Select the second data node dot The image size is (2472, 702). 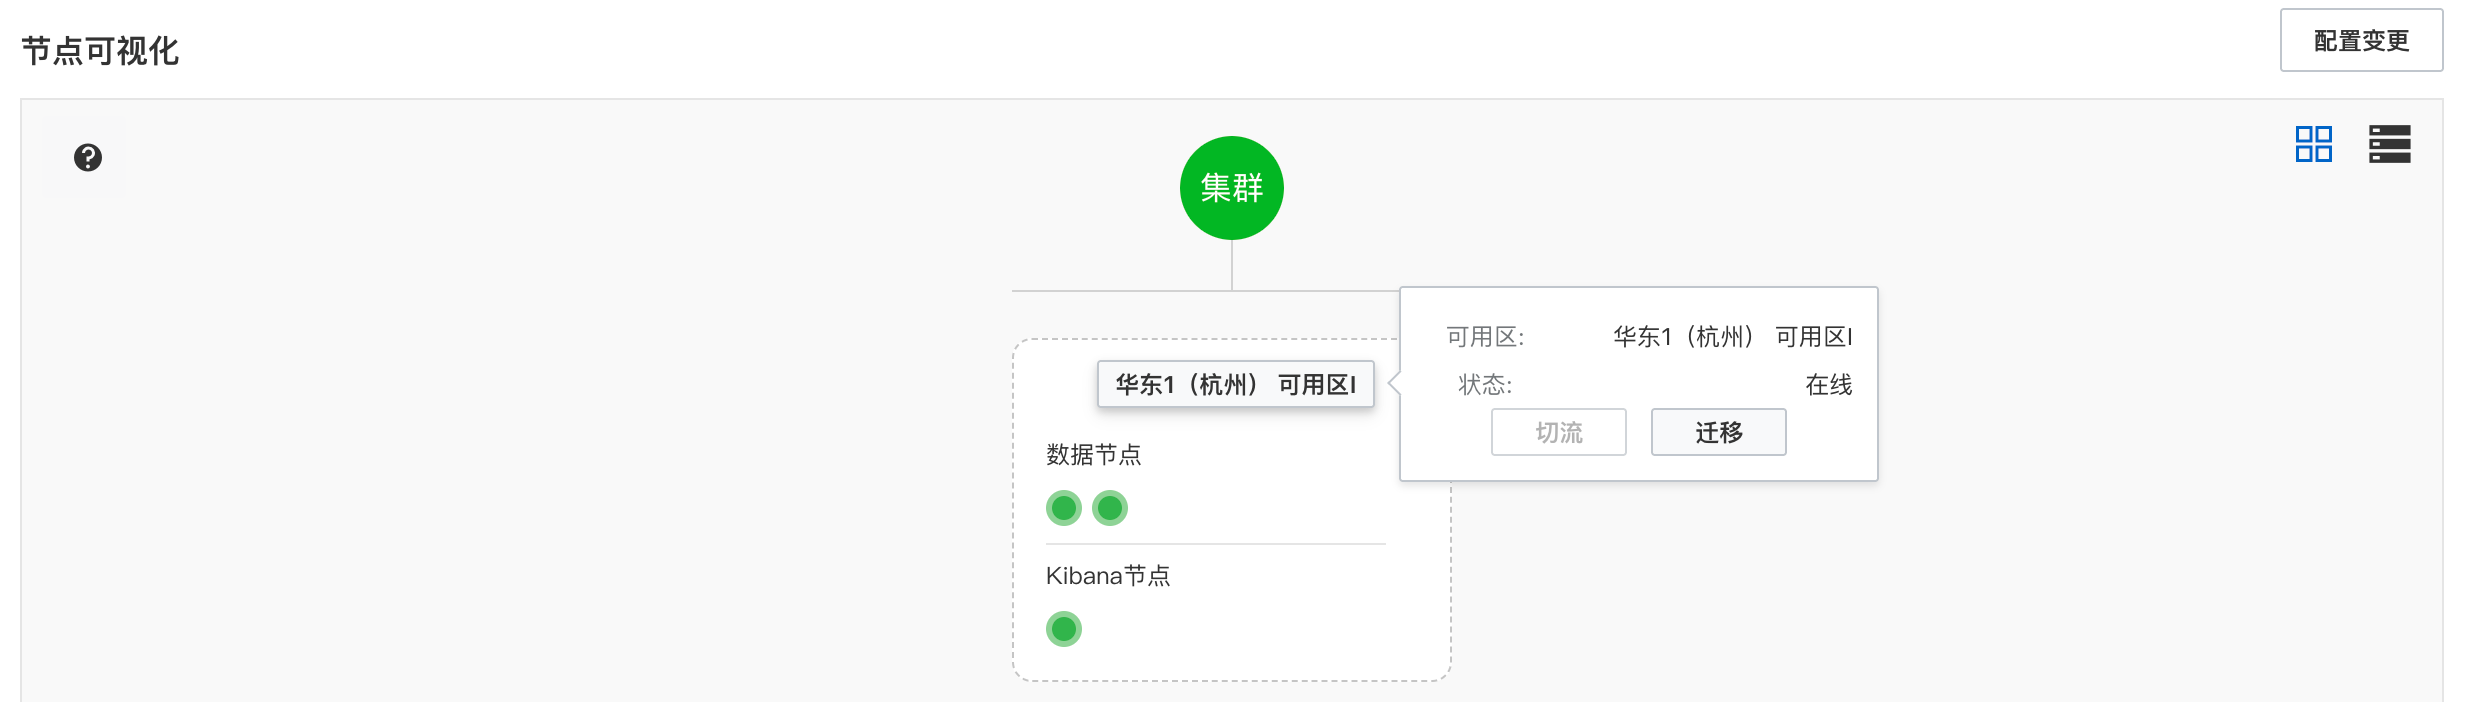(1109, 508)
